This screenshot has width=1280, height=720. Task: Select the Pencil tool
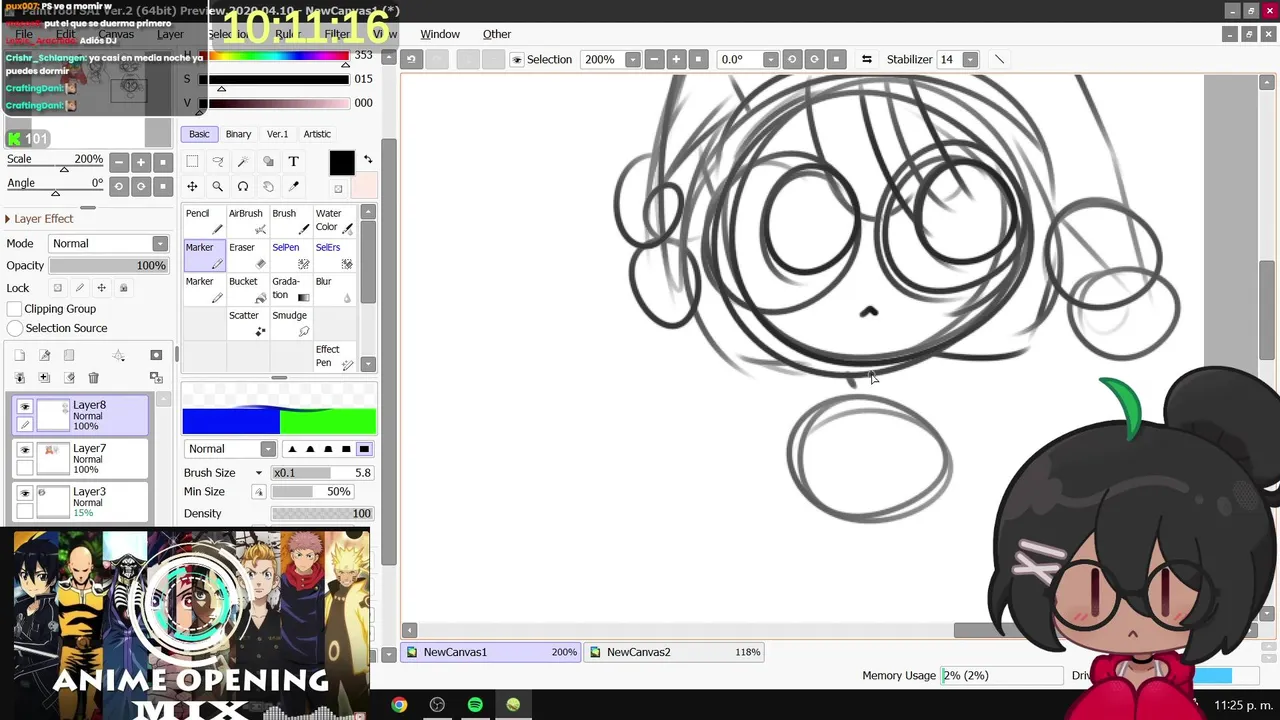(204, 221)
